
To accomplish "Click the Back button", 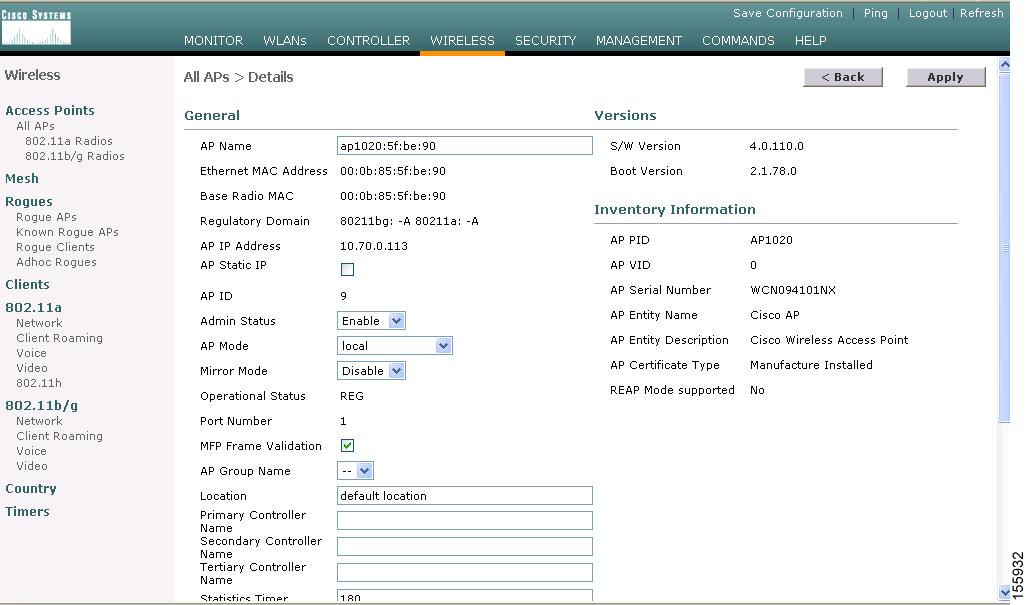I will click(x=845, y=77).
